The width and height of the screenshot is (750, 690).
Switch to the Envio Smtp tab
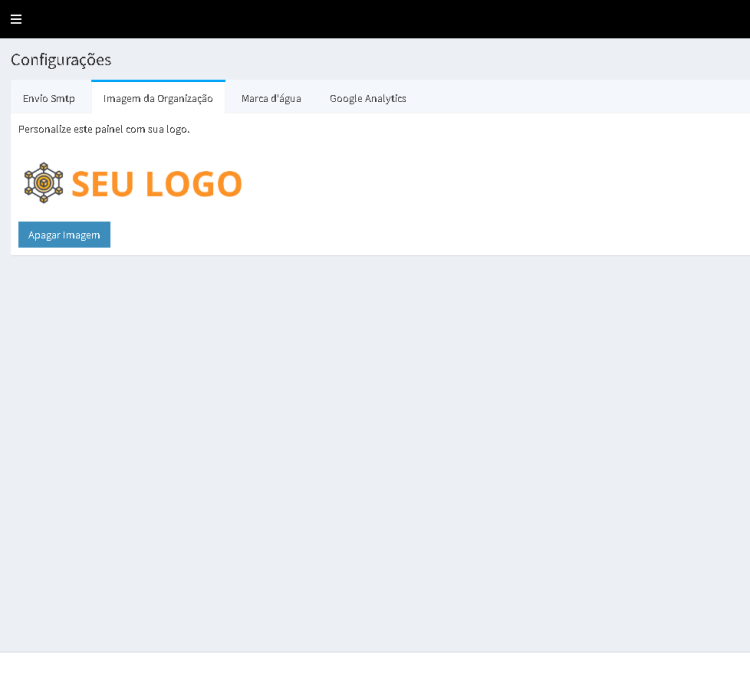tap(49, 98)
